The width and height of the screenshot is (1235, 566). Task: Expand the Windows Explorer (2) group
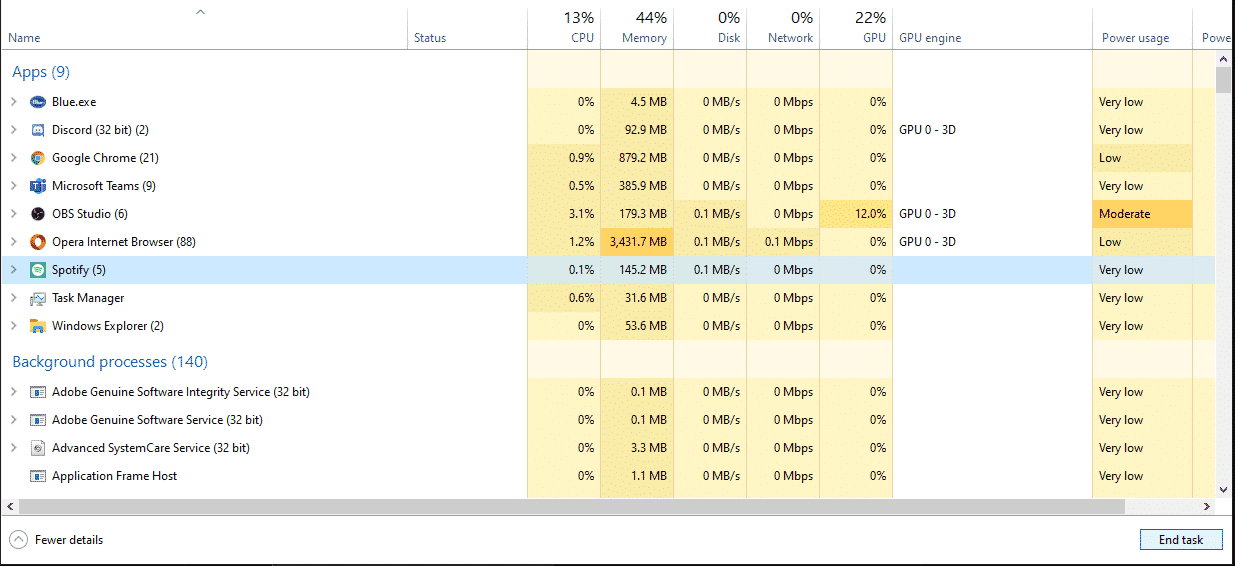[x=14, y=326]
